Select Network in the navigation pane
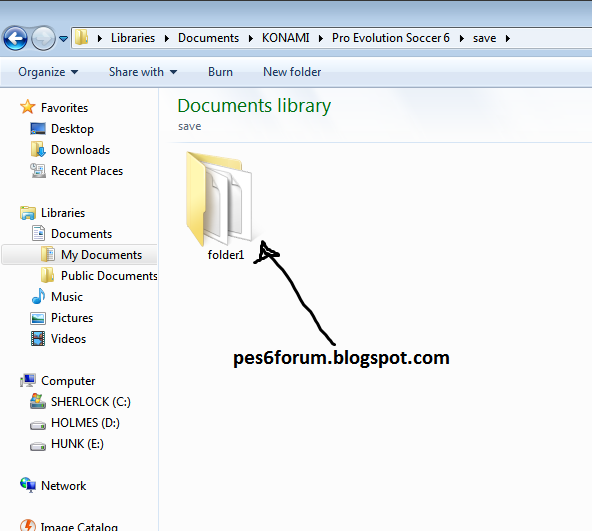 click(x=63, y=486)
